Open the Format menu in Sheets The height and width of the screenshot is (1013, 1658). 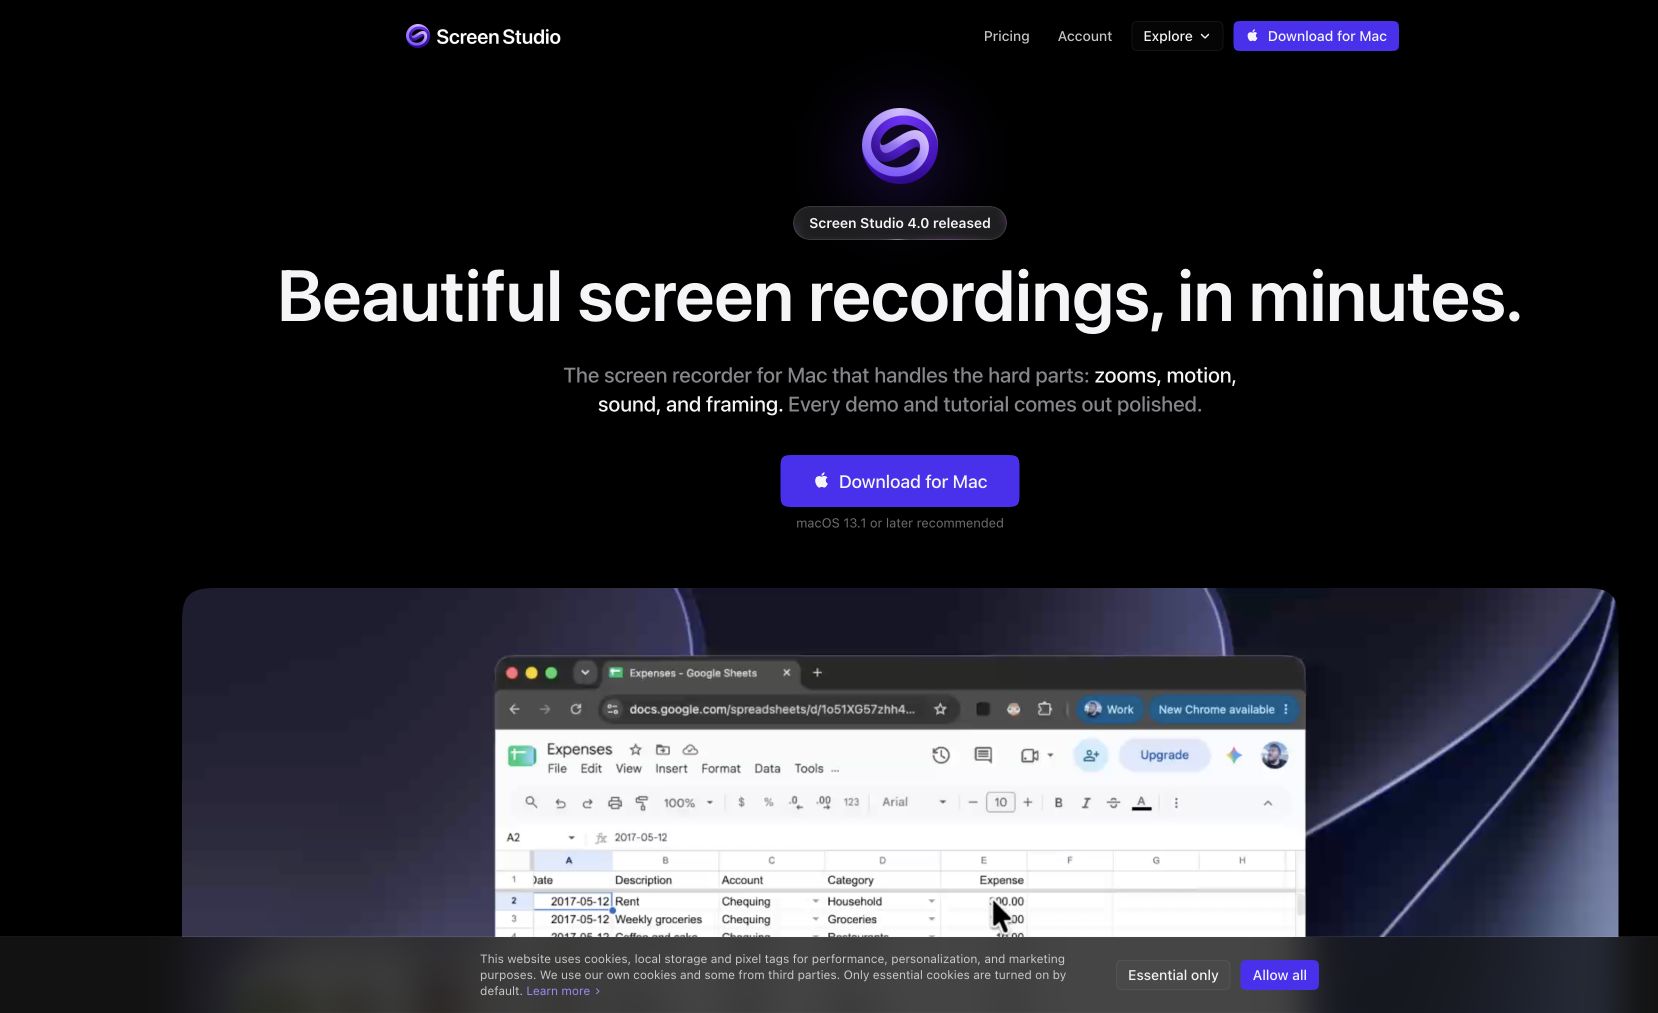(x=721, y=769)
